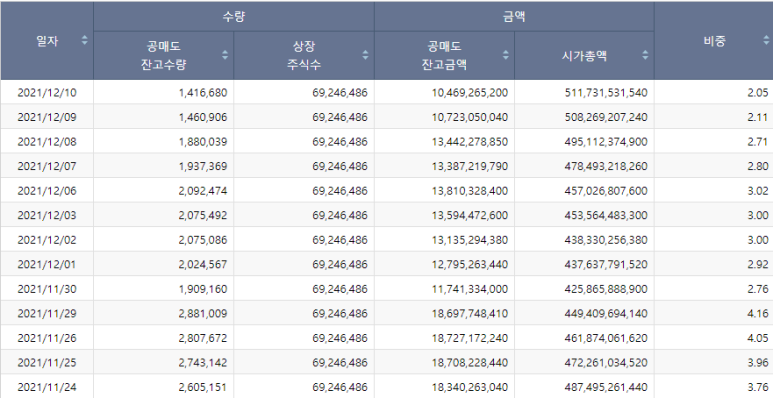Sort by 시가총액 arrow icon

click(x=645, y=55)
